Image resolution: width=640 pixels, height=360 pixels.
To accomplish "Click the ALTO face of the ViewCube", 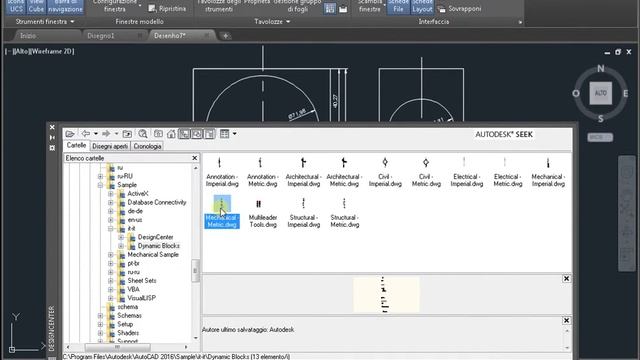I will 600,93.
